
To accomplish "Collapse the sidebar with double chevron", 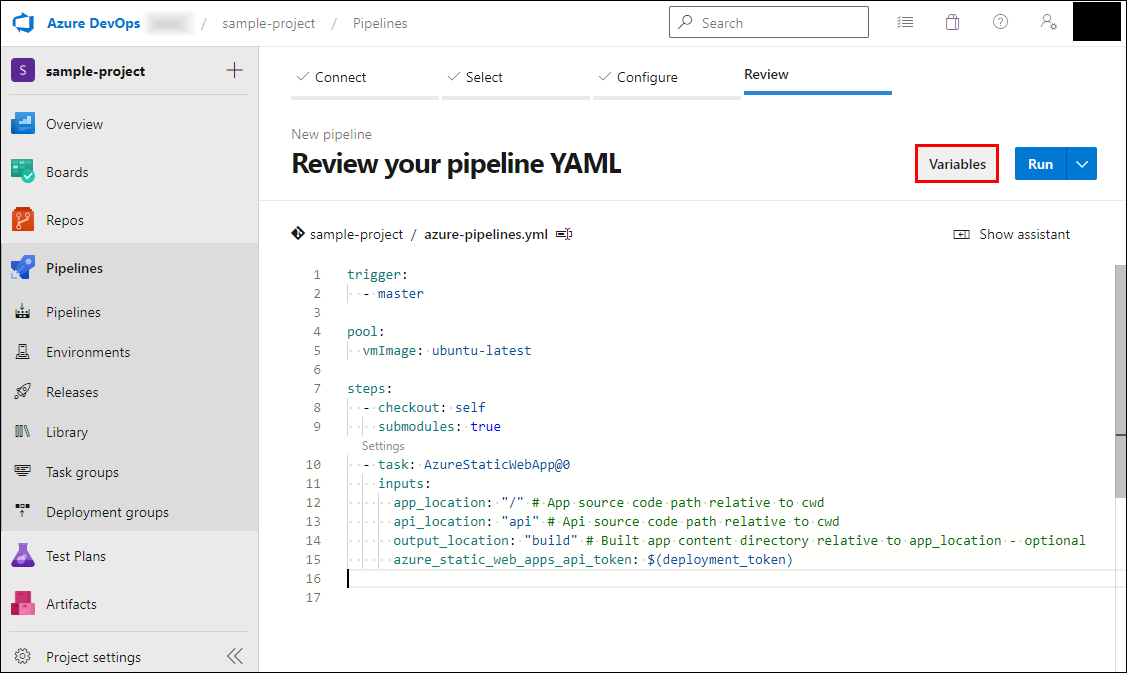I will click(235, 656).
